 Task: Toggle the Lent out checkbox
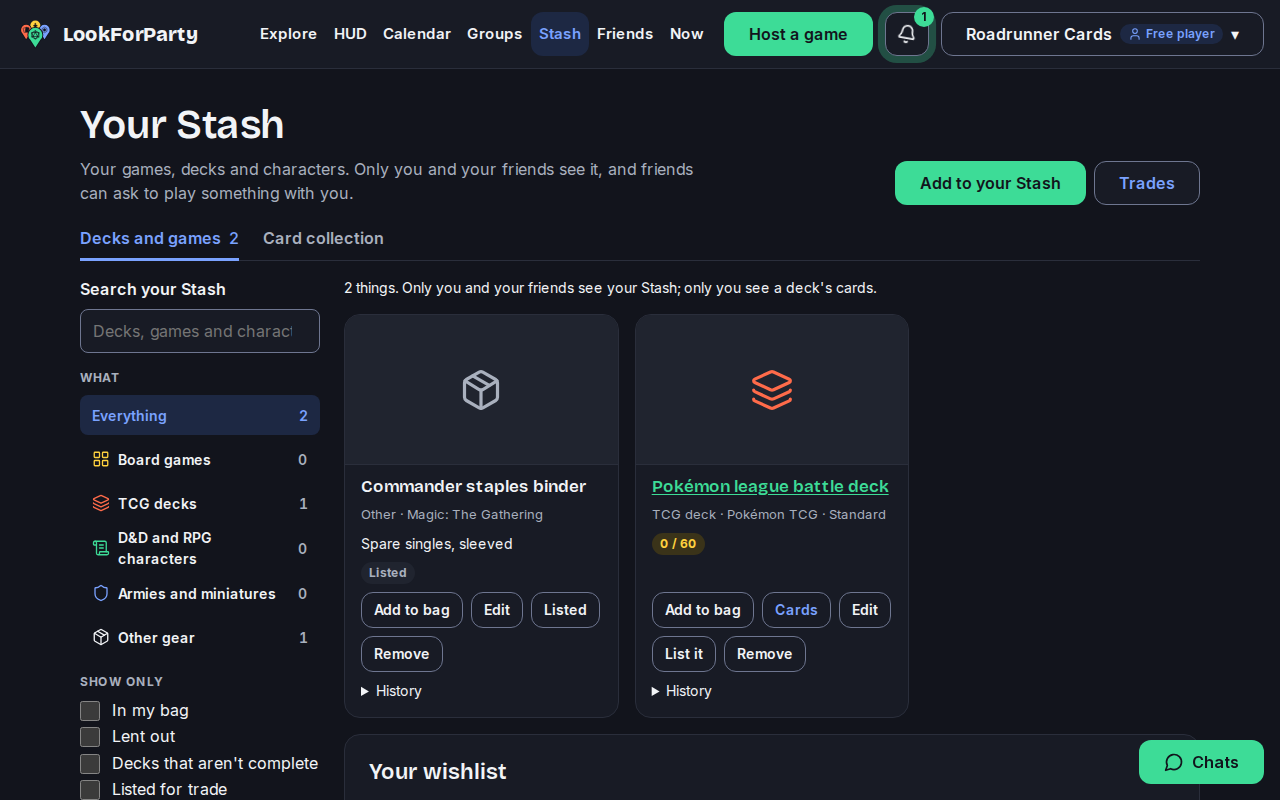[x=90, y=737]
